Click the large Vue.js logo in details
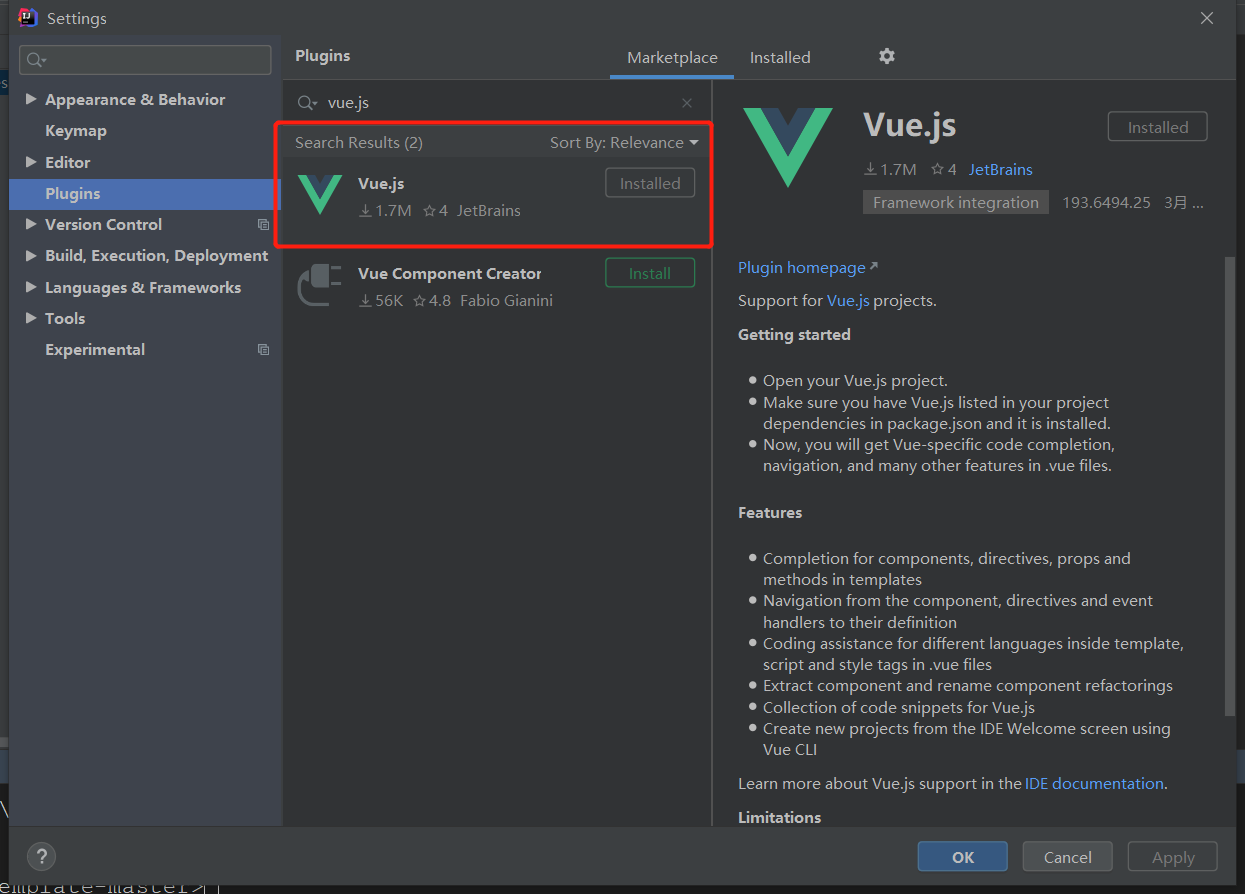 (788, 147)
